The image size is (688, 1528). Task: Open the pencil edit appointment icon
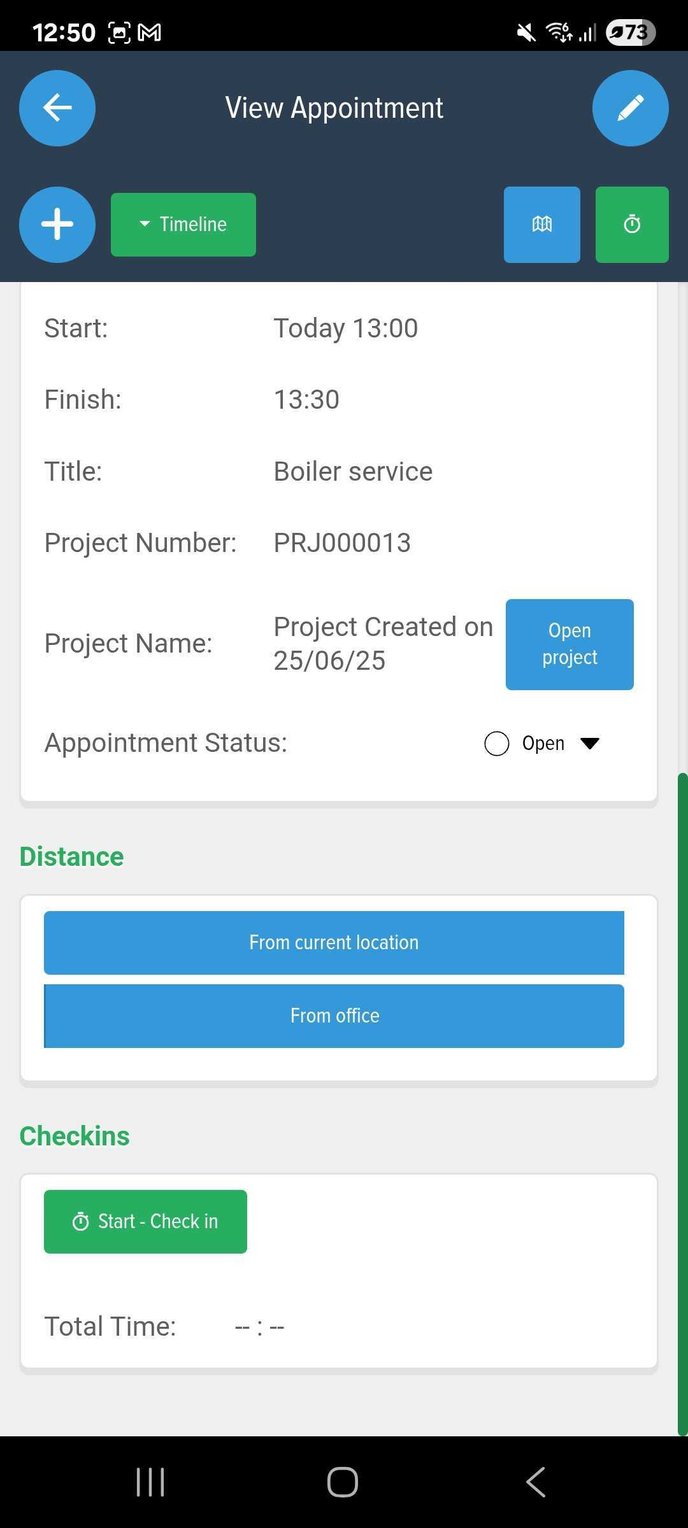pyautogui.click(x=630, y=108)
